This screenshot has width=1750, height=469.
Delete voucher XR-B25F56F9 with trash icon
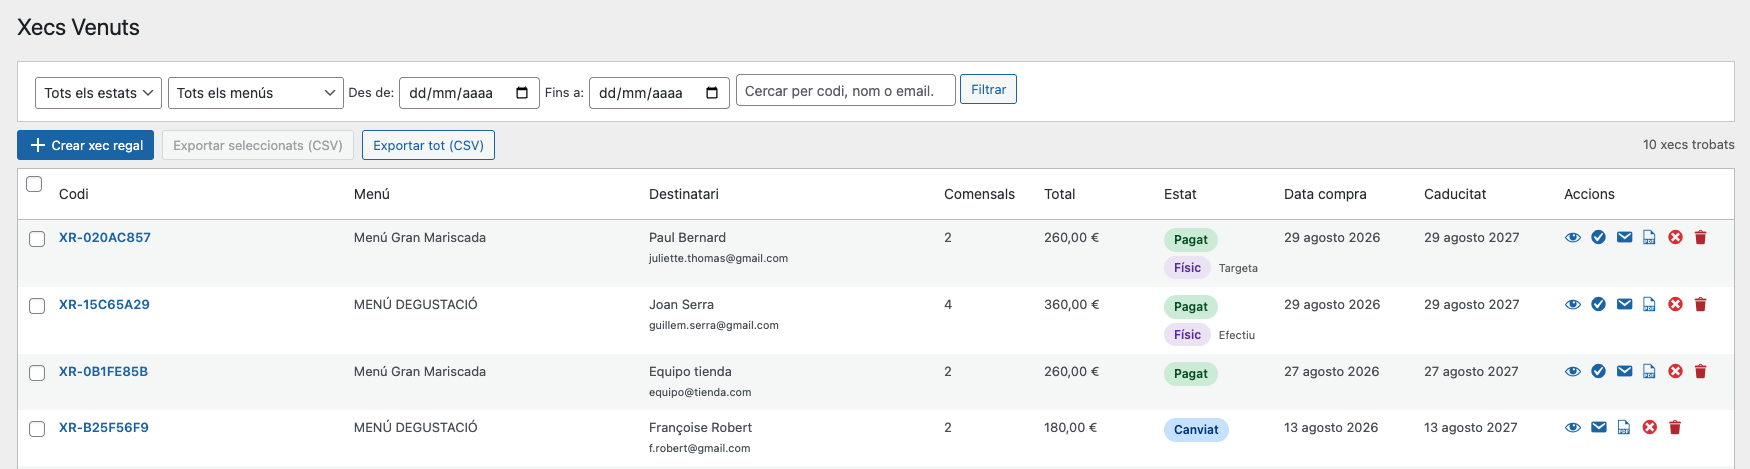coord(1675,427)
